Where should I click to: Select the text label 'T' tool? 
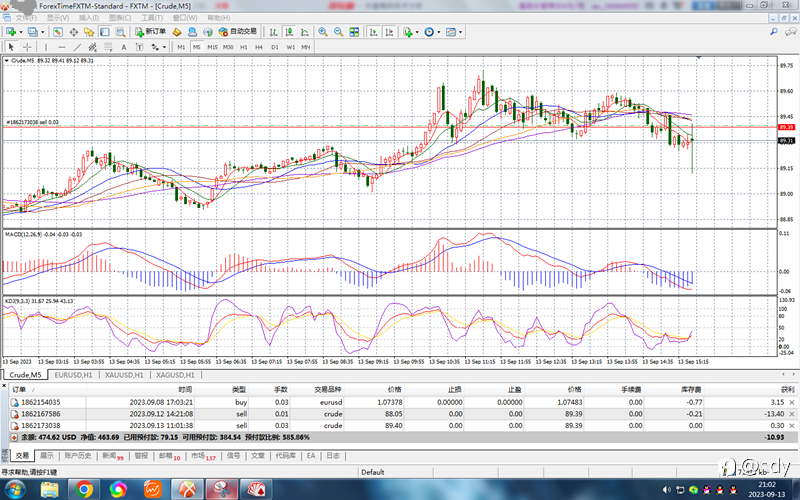[139, 47]
